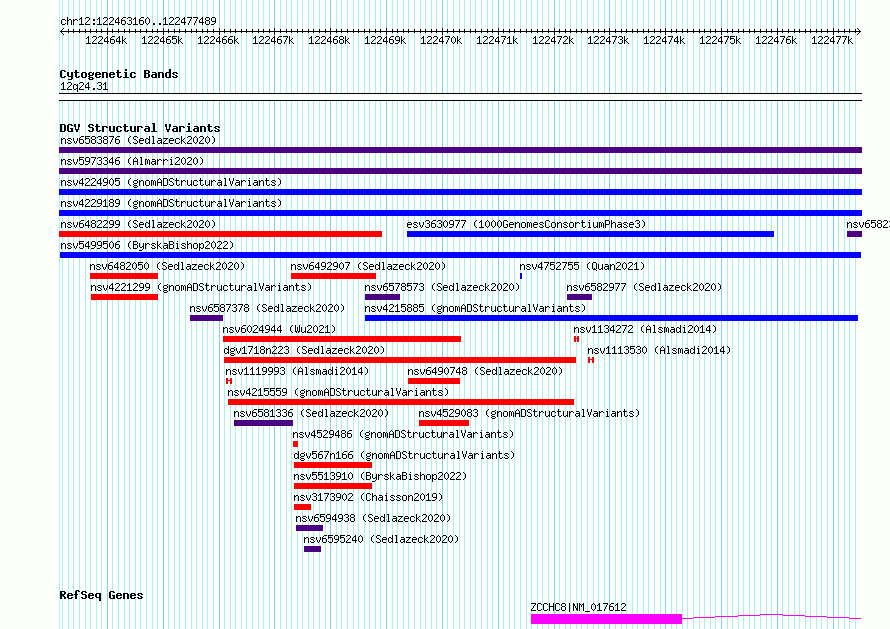Open nsv4229189 gnomAD variant label
The image size is (890, 629).
171,203
